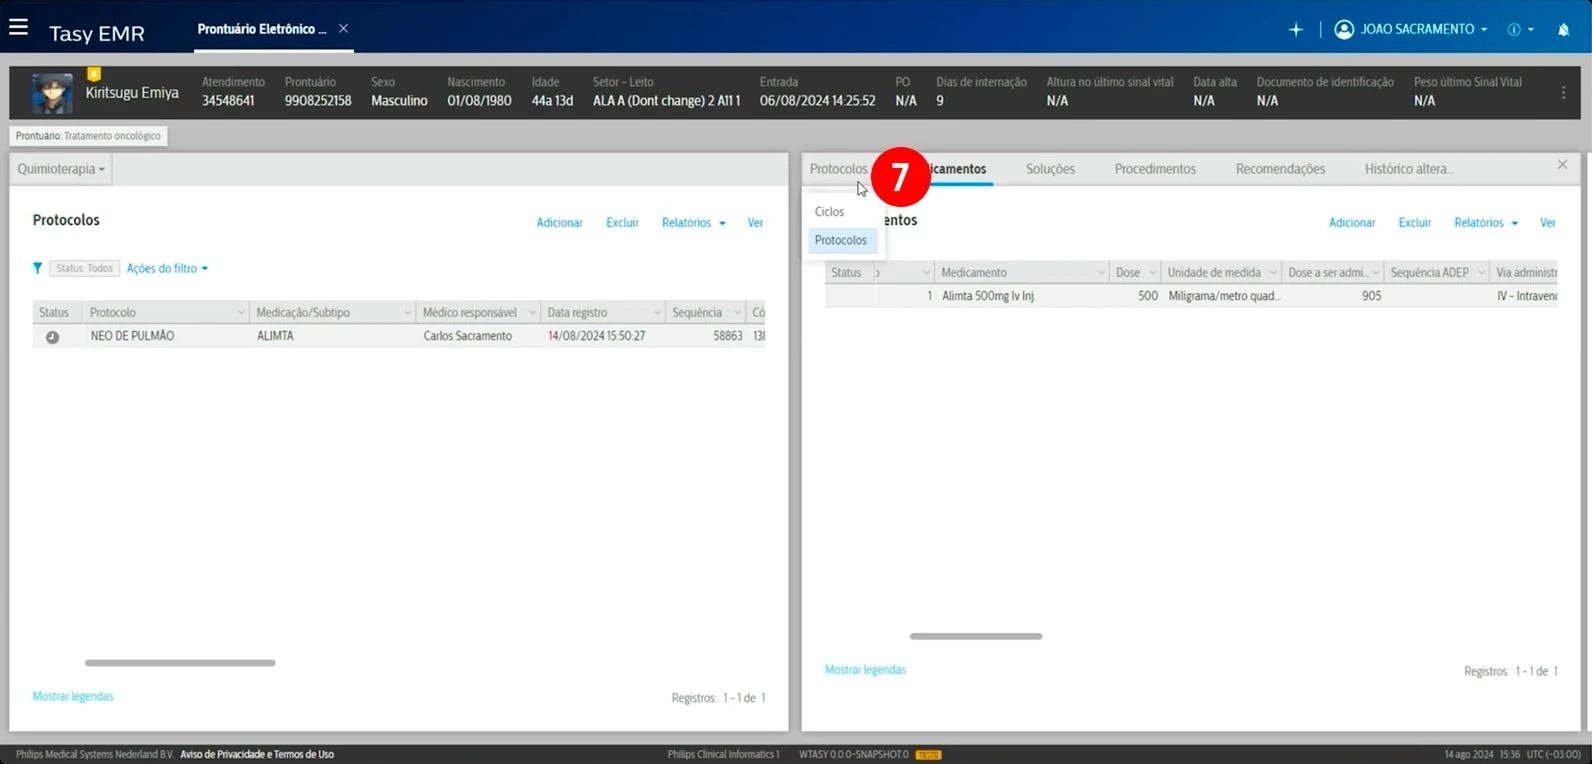
Task: Click the user account avatar icon
Action: (1344, 29)
